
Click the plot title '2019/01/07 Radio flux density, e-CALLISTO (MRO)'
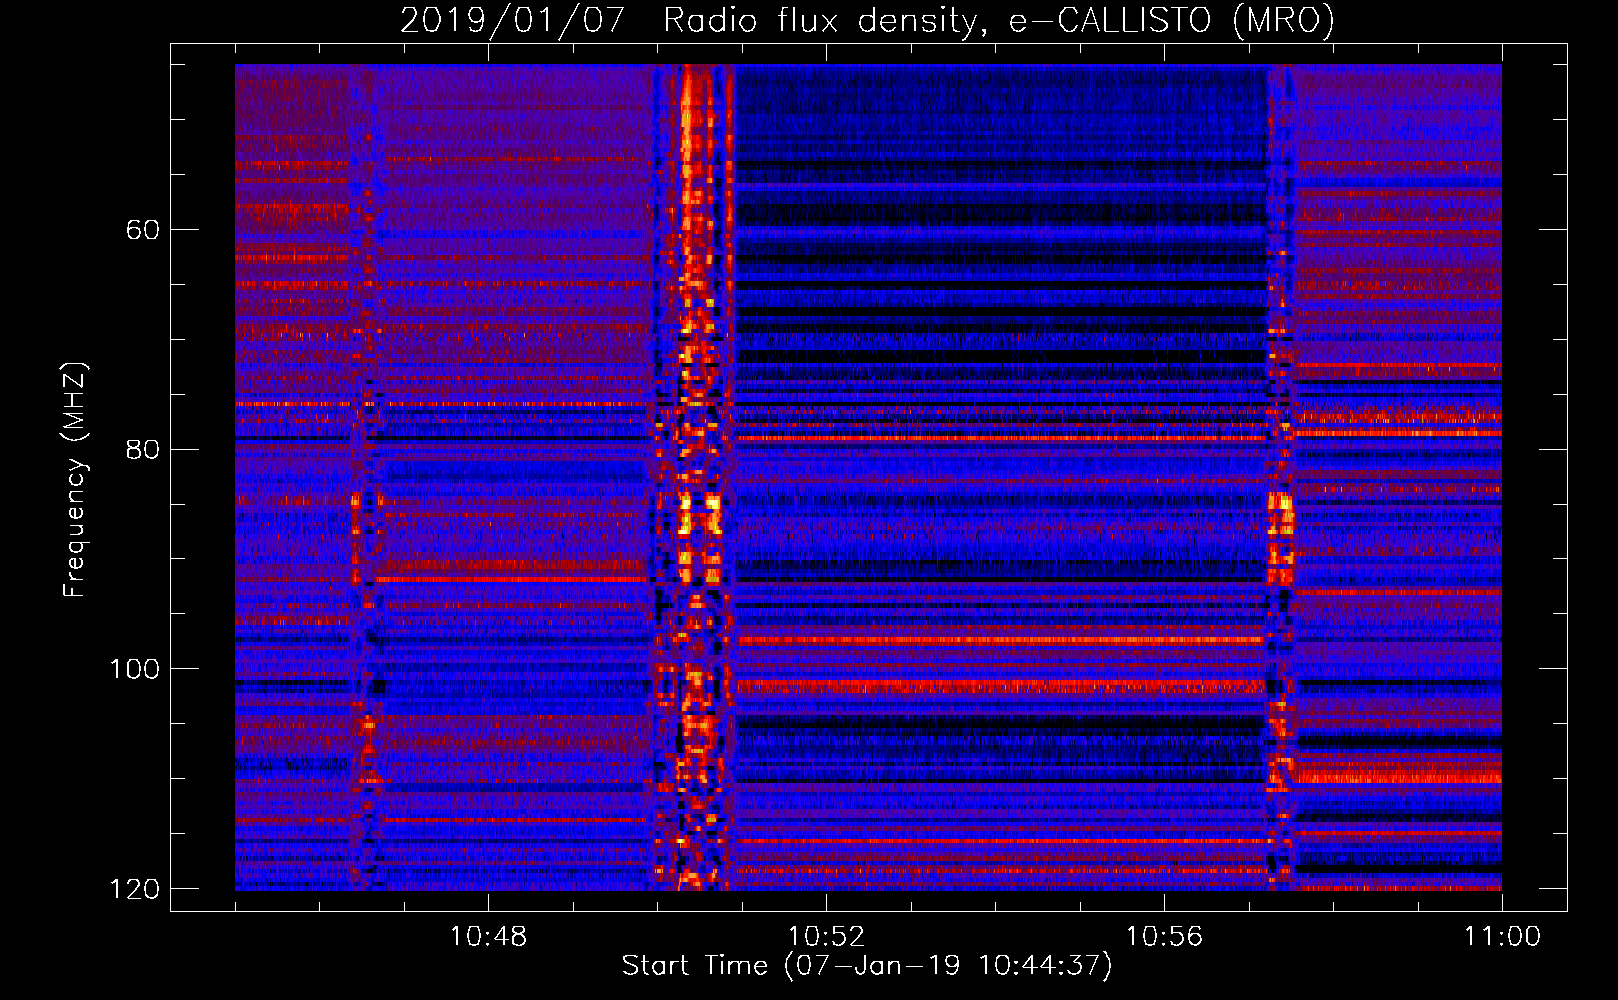(867, 20)
